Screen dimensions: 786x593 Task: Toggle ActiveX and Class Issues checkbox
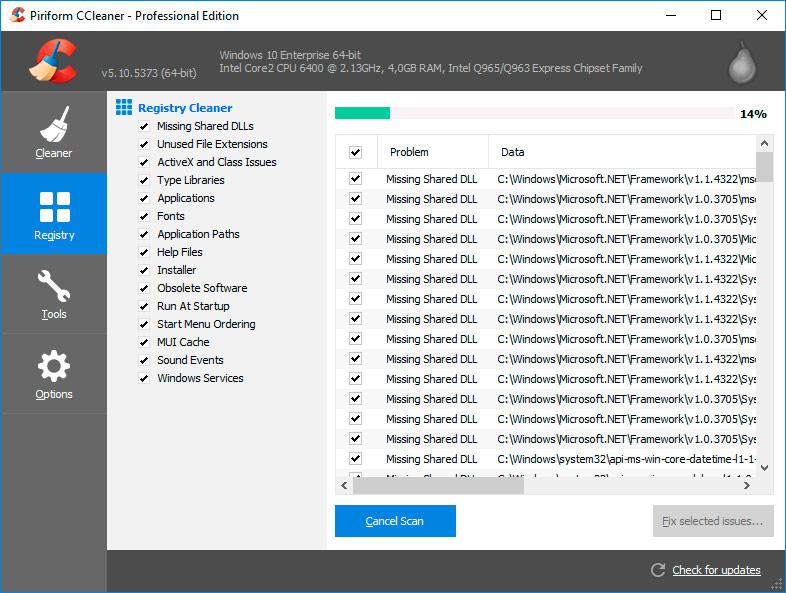tap(144, 162)
